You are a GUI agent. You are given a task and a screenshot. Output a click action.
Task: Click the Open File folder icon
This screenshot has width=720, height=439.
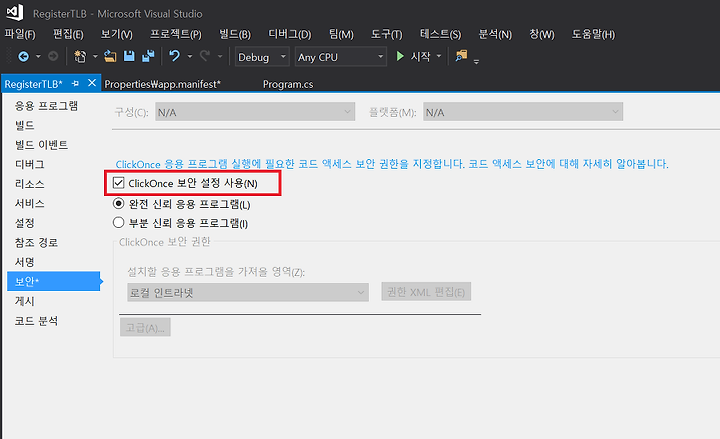(110, 56)
